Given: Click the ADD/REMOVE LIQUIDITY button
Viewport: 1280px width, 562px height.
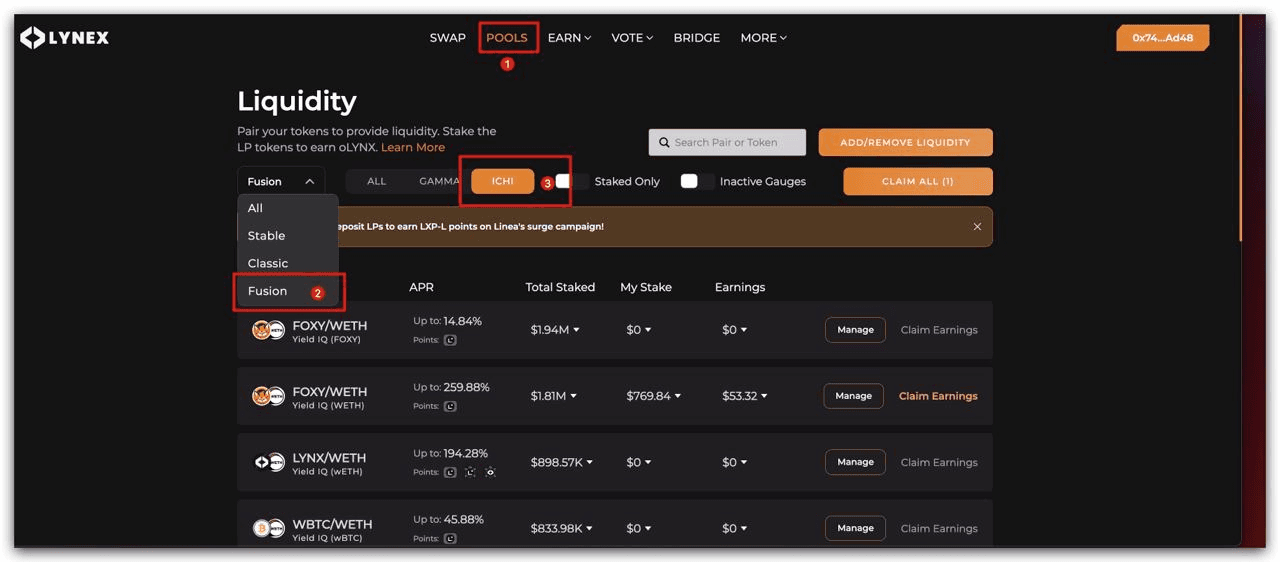Looking at the screenshot, I should [905, 142].
